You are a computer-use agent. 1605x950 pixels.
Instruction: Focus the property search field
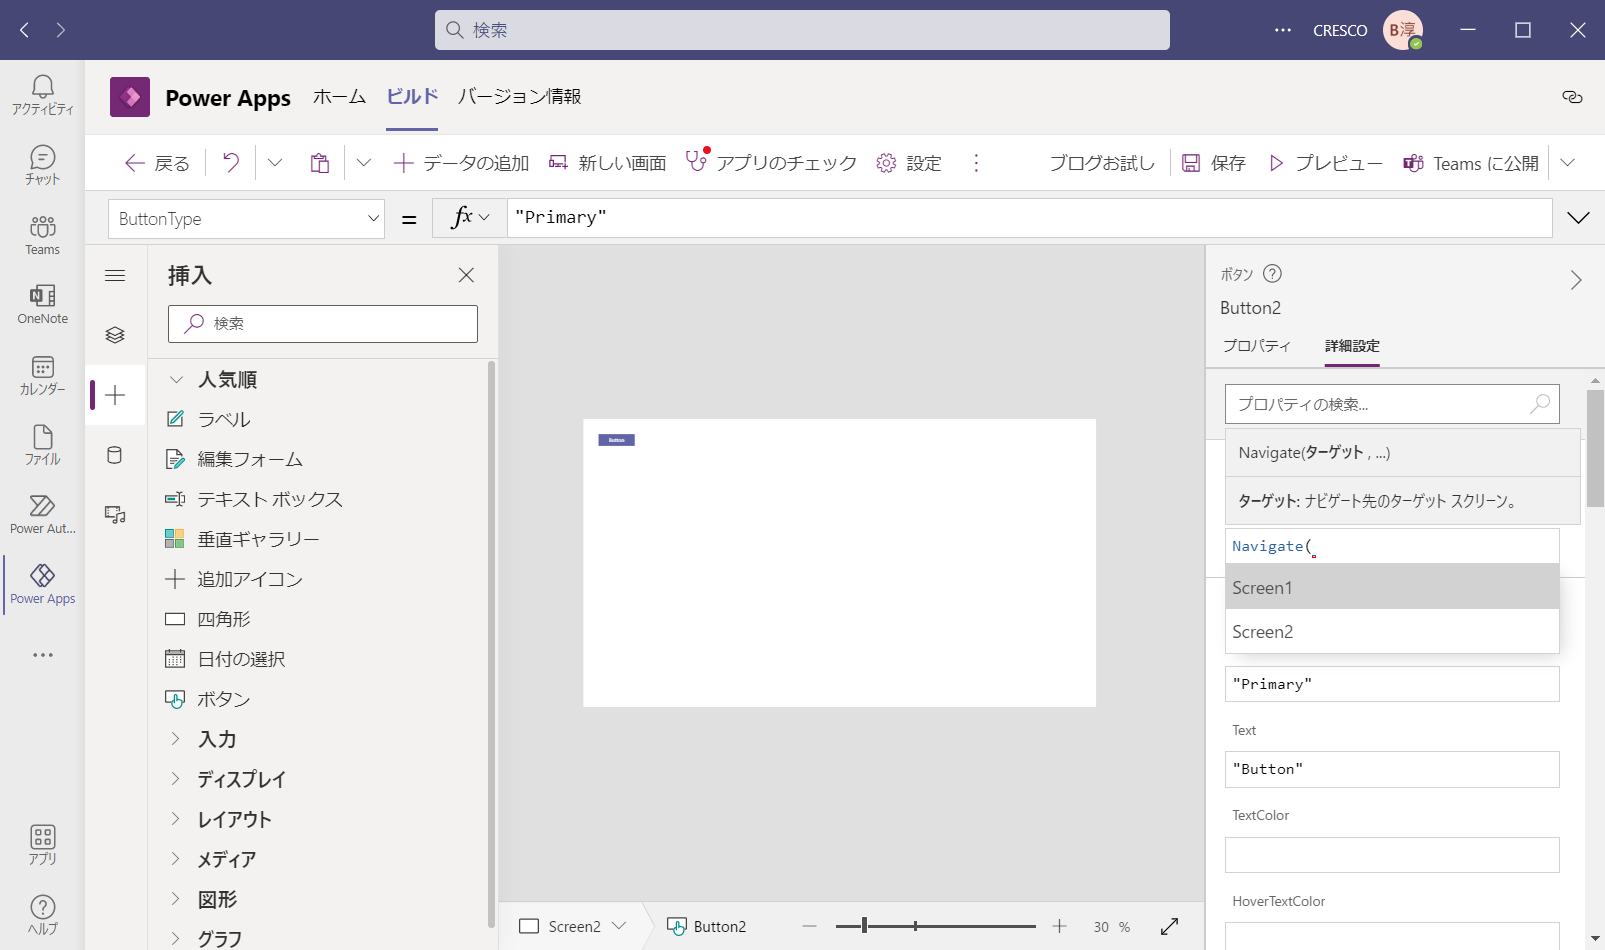[1392, 404]
